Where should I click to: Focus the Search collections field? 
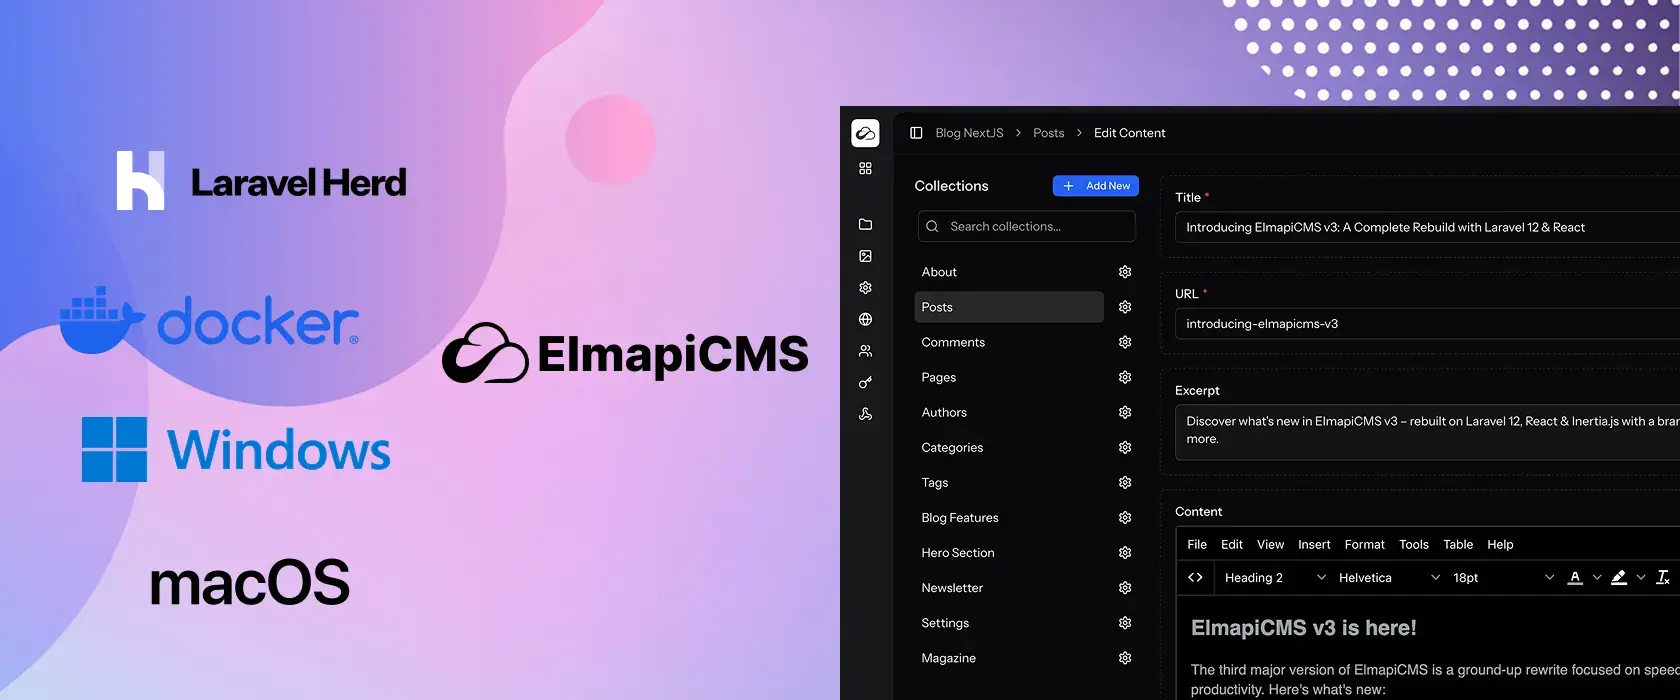coord(1027,226)
